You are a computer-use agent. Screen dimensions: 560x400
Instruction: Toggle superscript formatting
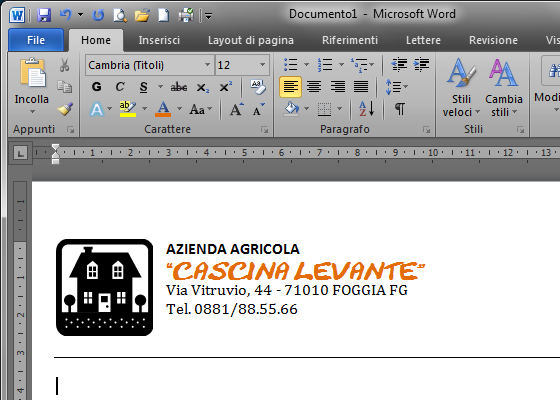(225, 87)
